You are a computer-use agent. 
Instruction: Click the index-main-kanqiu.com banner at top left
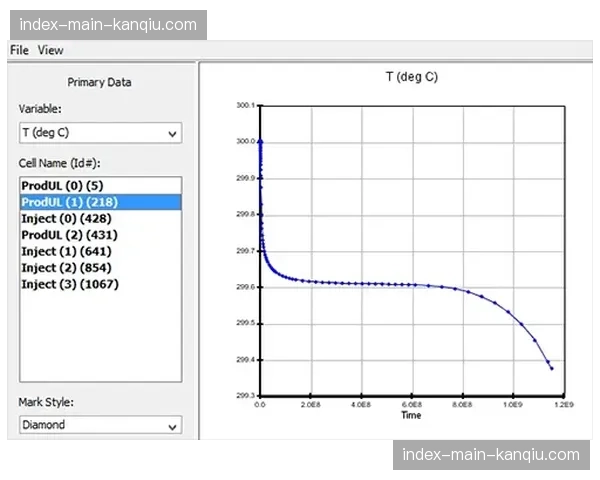click(108, 24)
